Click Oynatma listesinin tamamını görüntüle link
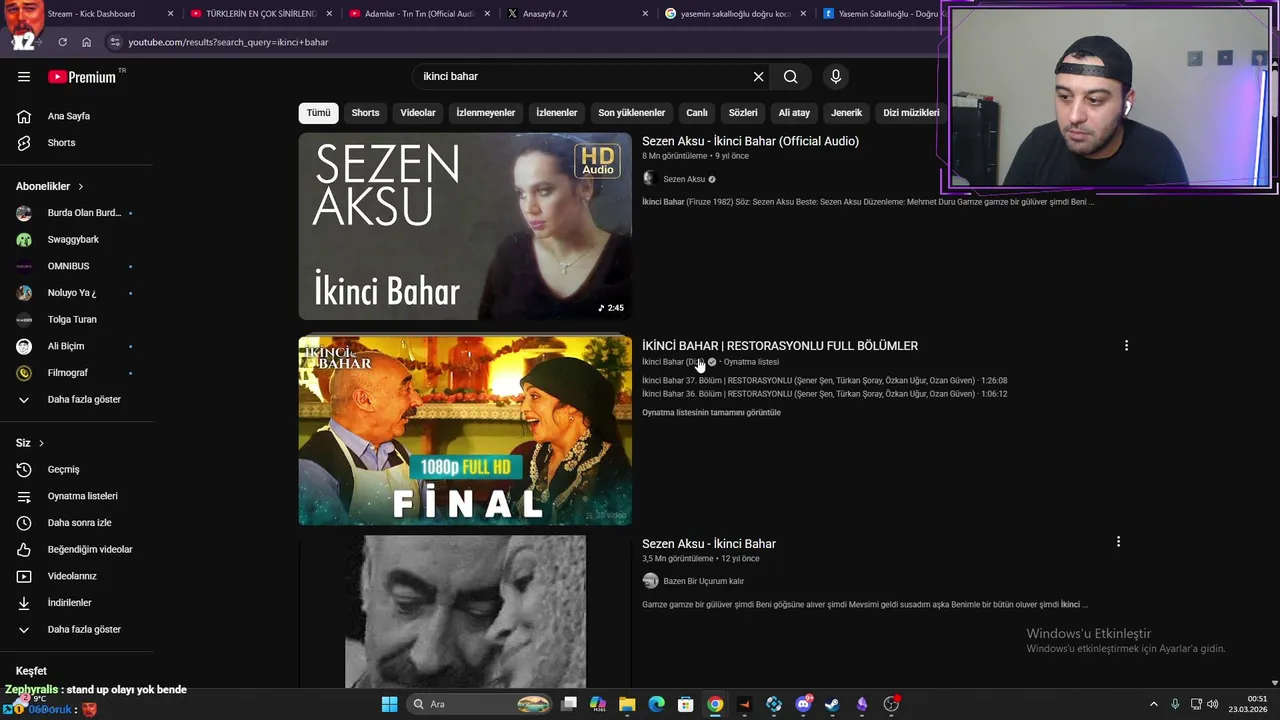This screenshot has width=1280, height=720. coord(711,413)
